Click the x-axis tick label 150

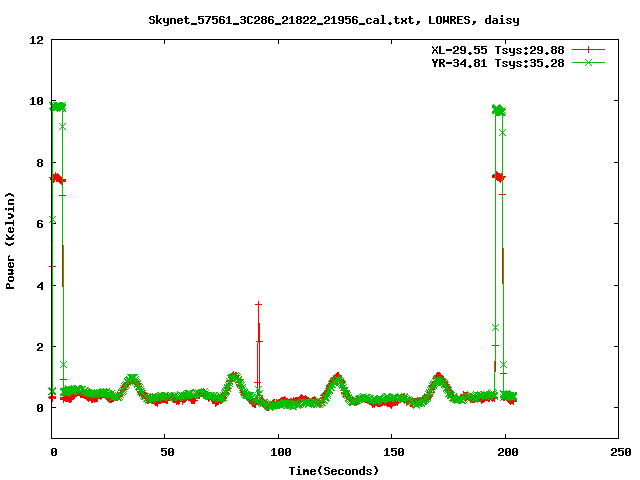pyautogui.click(x=393, y=452)
